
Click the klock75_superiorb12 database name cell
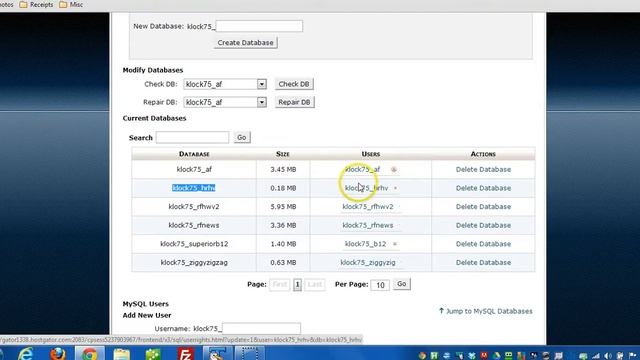pos(194,244)
